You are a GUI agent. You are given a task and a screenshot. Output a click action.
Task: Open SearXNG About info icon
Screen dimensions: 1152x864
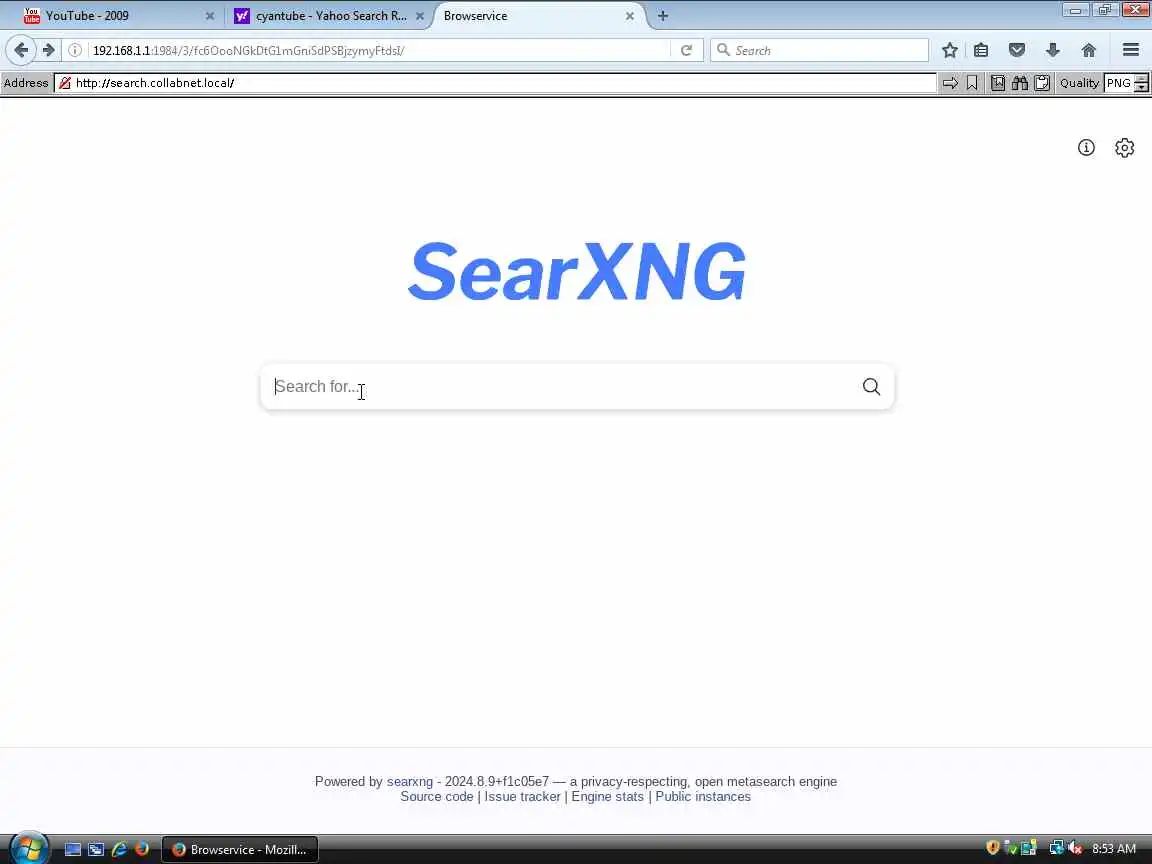1086,148
